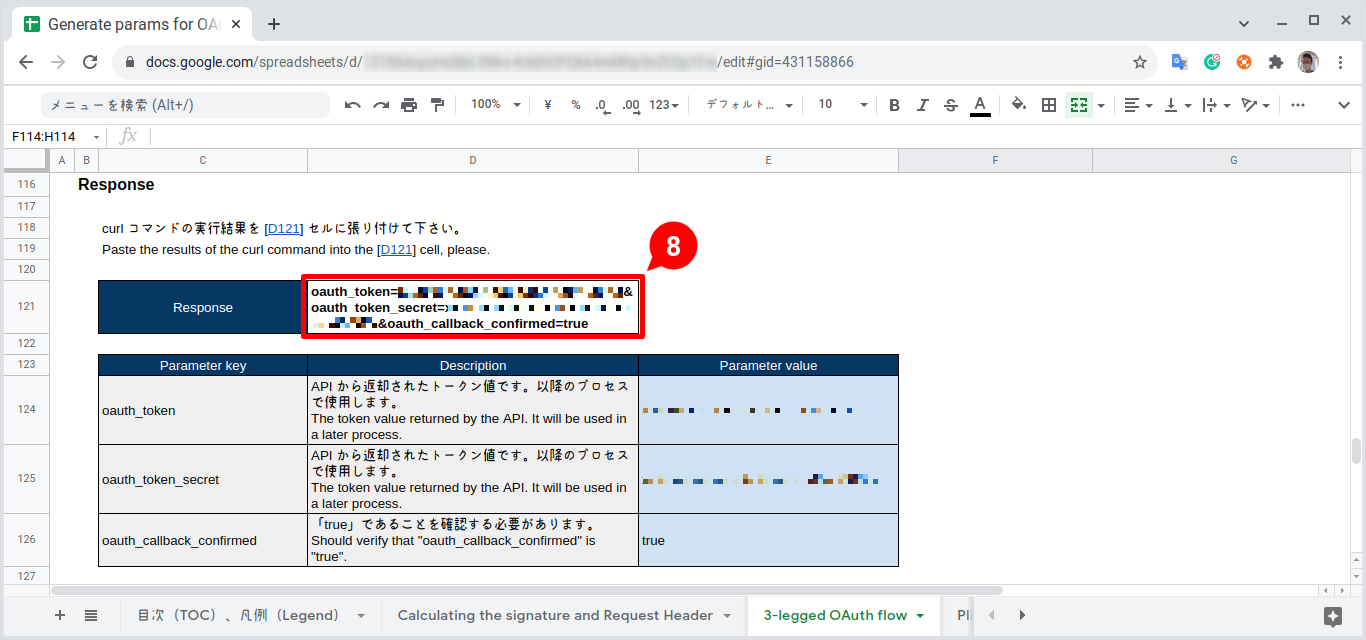The image size is (1366, 640).
Task: Toggle strikethrough formatting
Action: 950,104
